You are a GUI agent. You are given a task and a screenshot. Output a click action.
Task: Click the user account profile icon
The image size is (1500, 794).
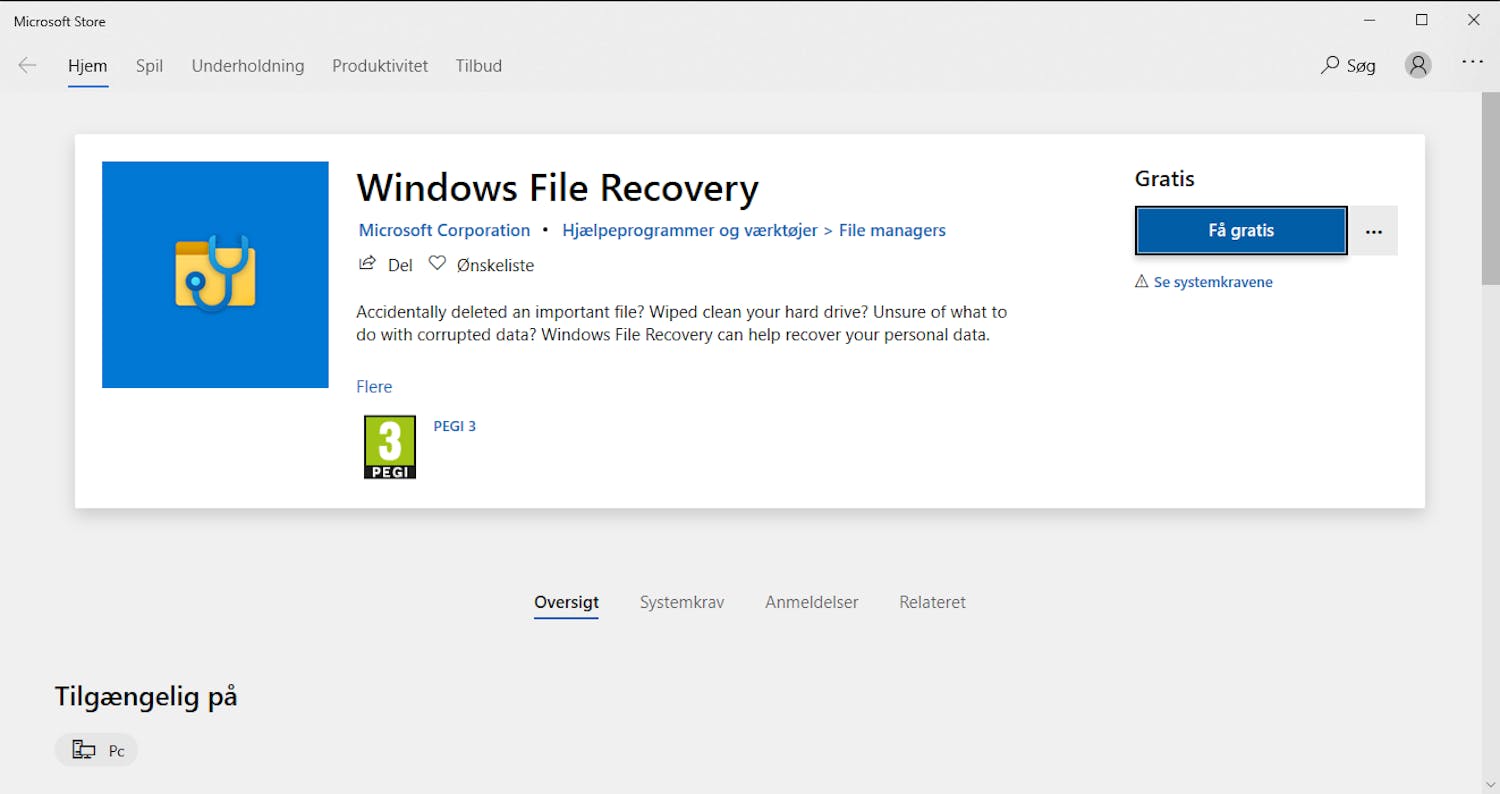(1418, 64)
